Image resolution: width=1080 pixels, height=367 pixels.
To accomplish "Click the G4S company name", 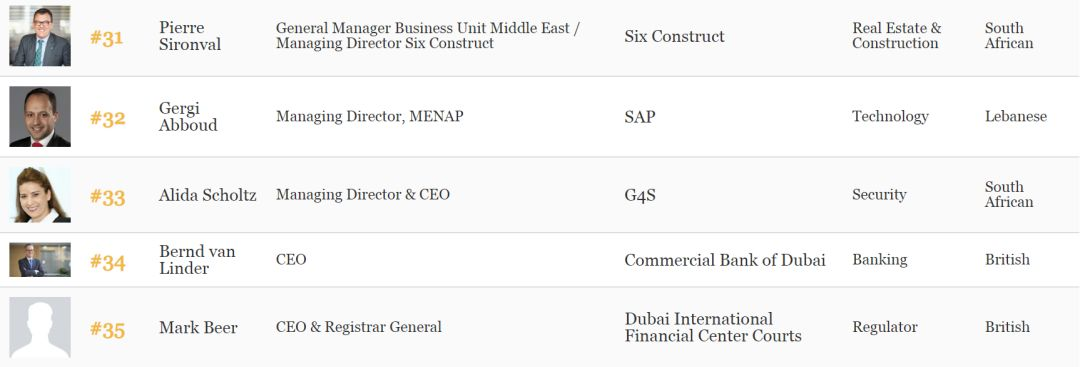I will pos(640,196).
